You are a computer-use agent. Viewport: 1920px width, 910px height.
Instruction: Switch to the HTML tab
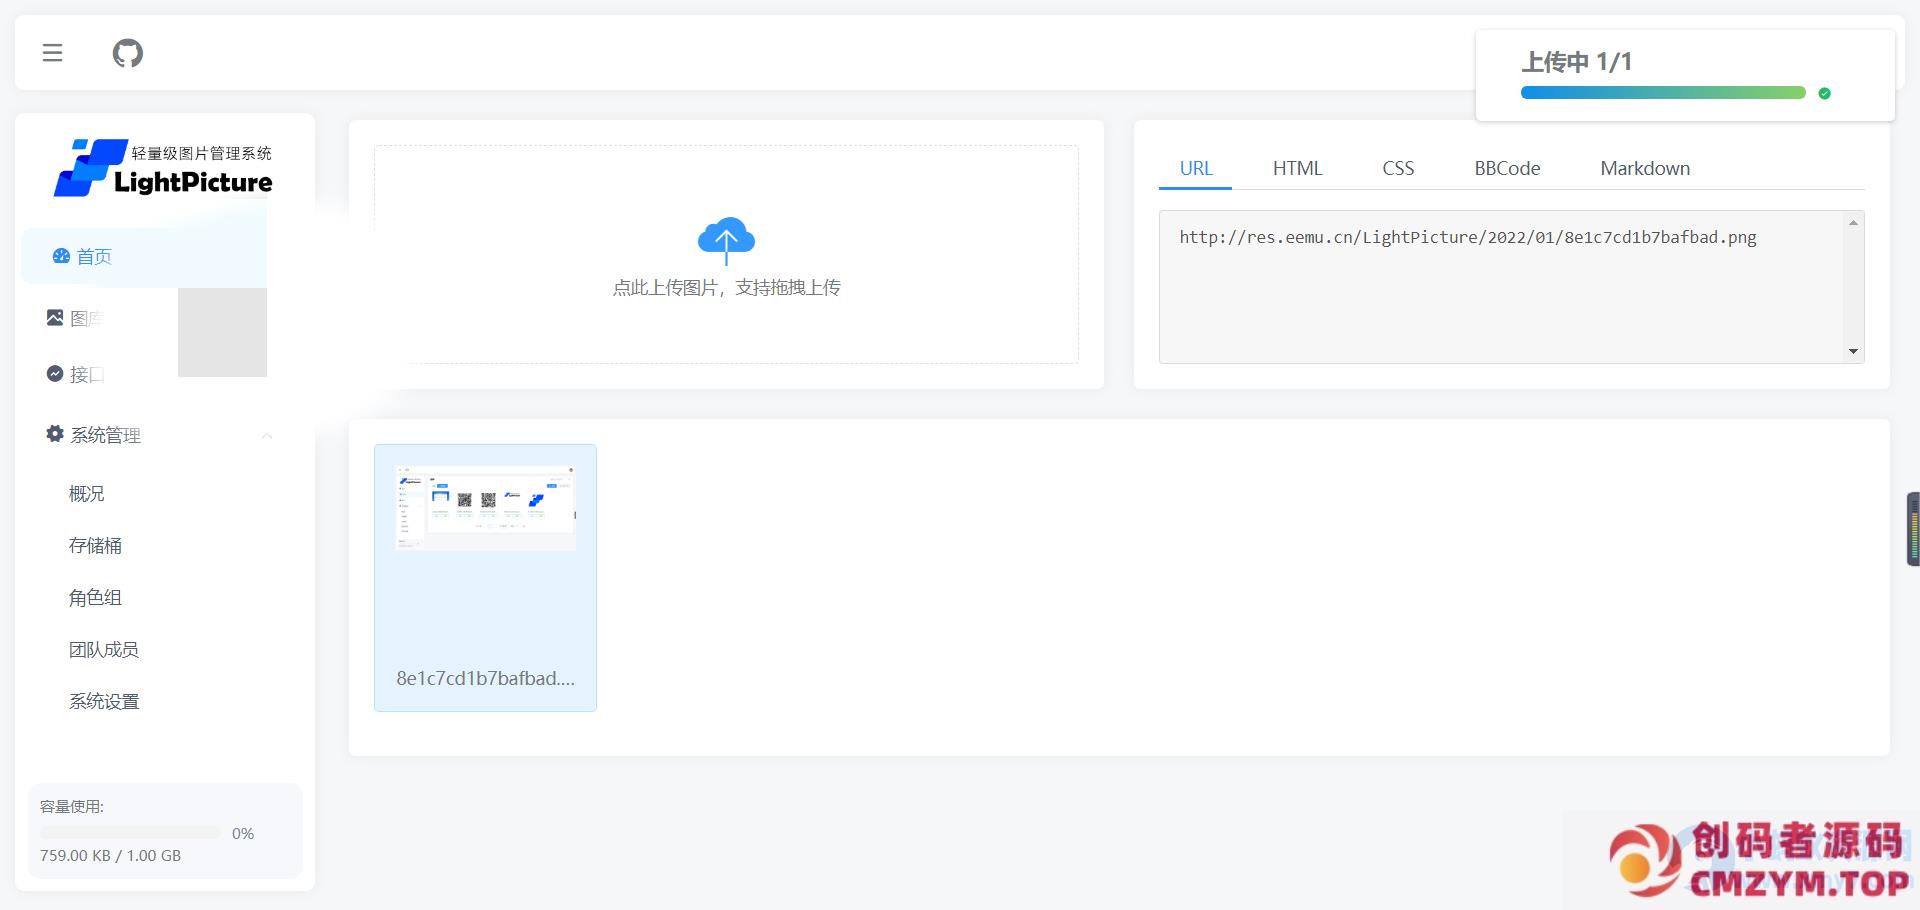coord(1297,168)
